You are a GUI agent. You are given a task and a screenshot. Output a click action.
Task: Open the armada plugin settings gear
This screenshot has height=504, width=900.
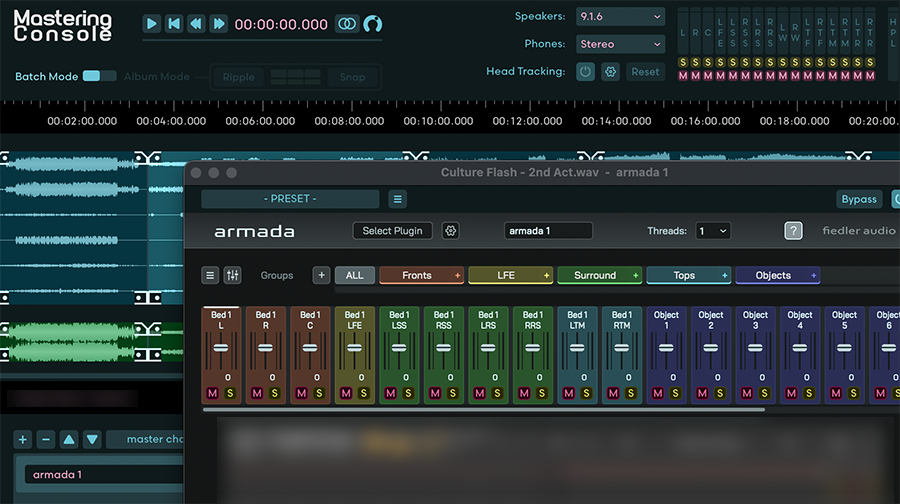coord(451,231)
